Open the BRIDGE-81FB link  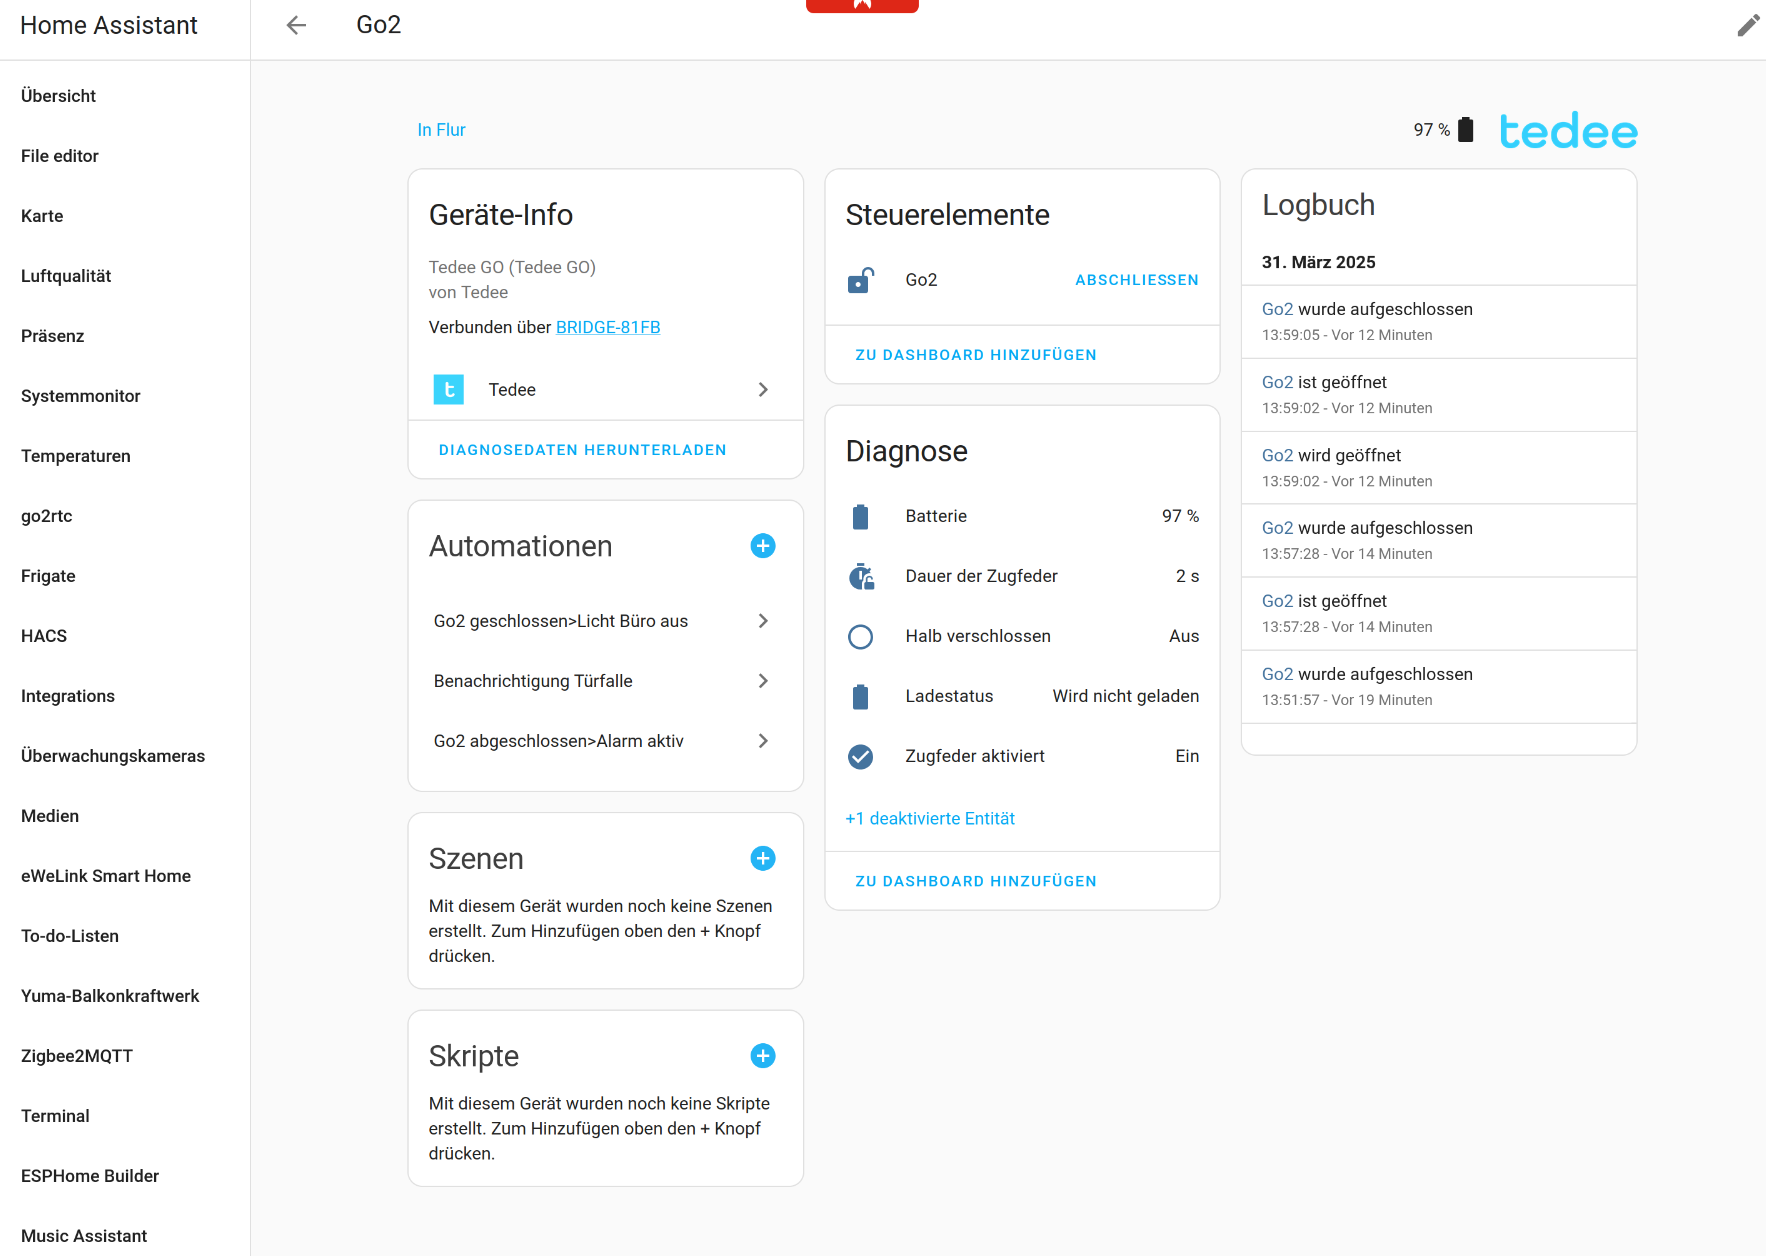(x=608, y=327)
